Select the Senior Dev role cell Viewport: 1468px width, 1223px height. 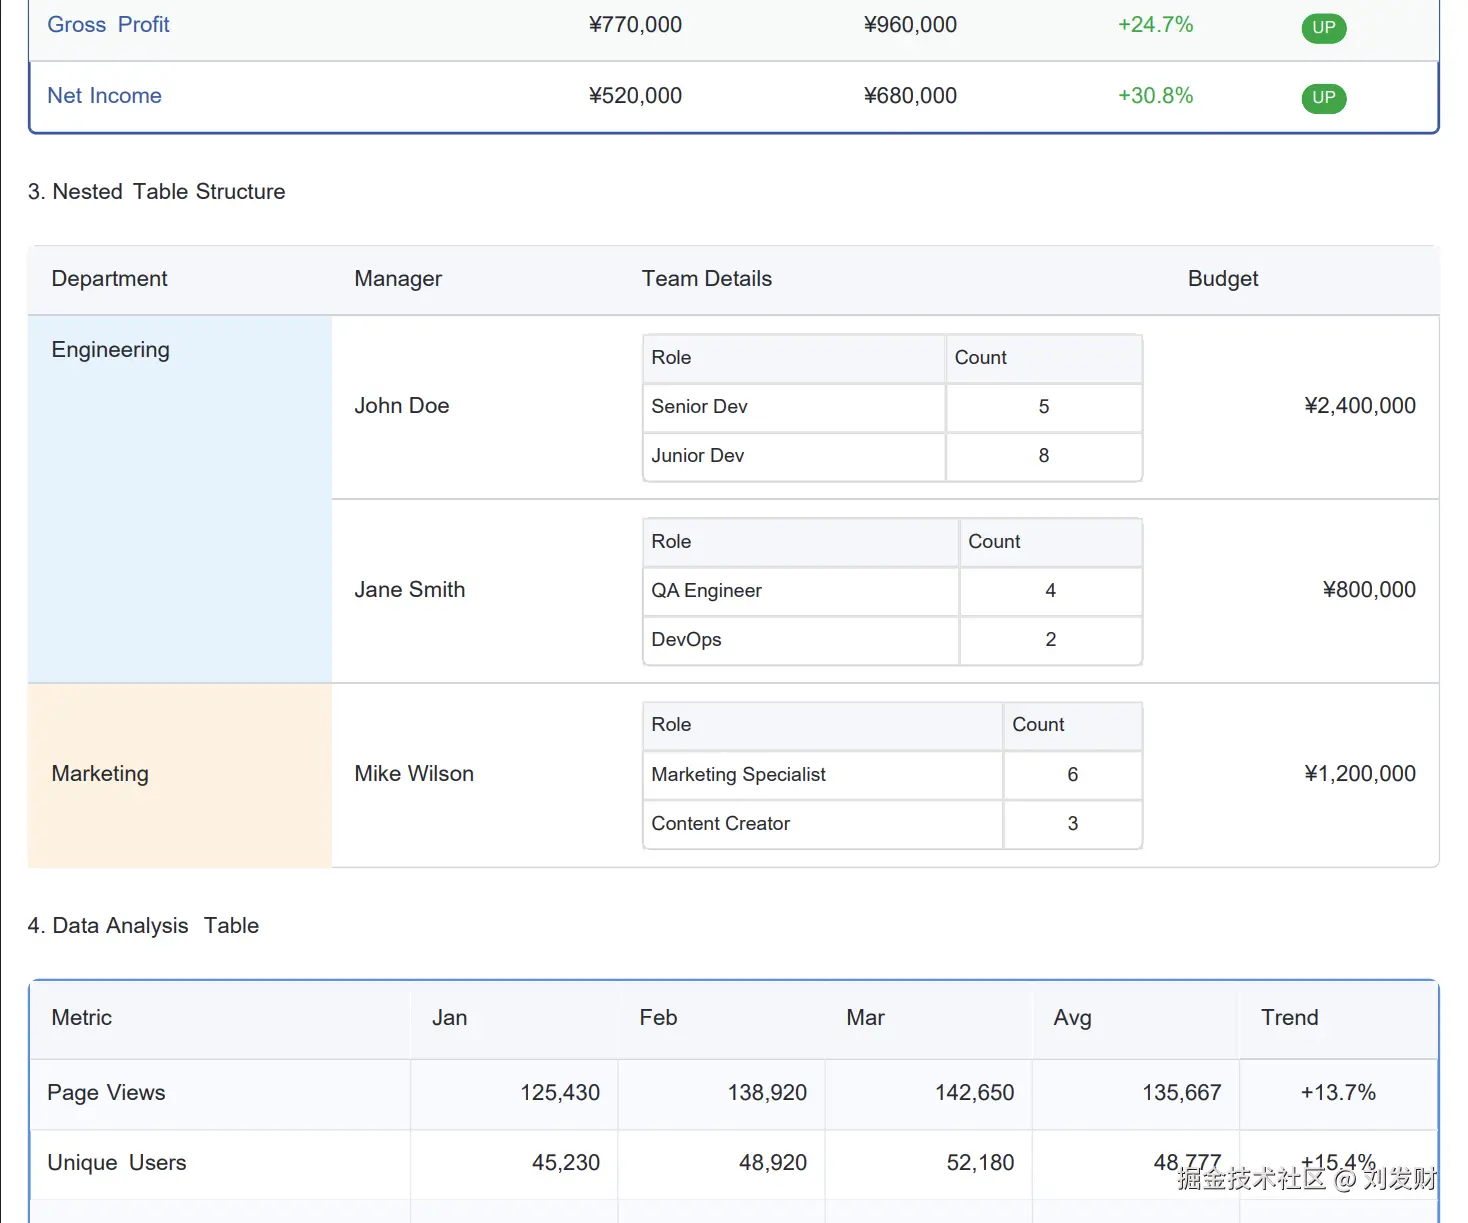tap(699, 407)
